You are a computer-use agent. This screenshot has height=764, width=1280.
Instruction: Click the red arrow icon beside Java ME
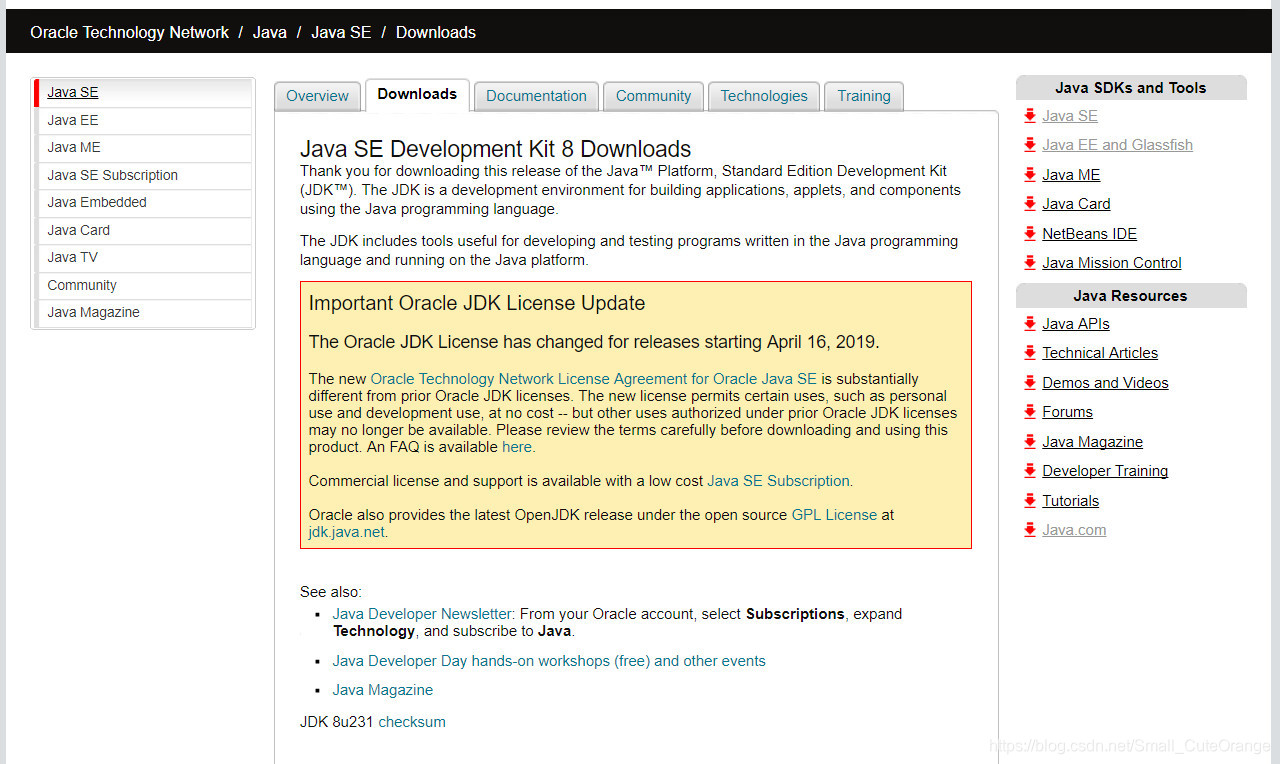[x=1030, y=175]
